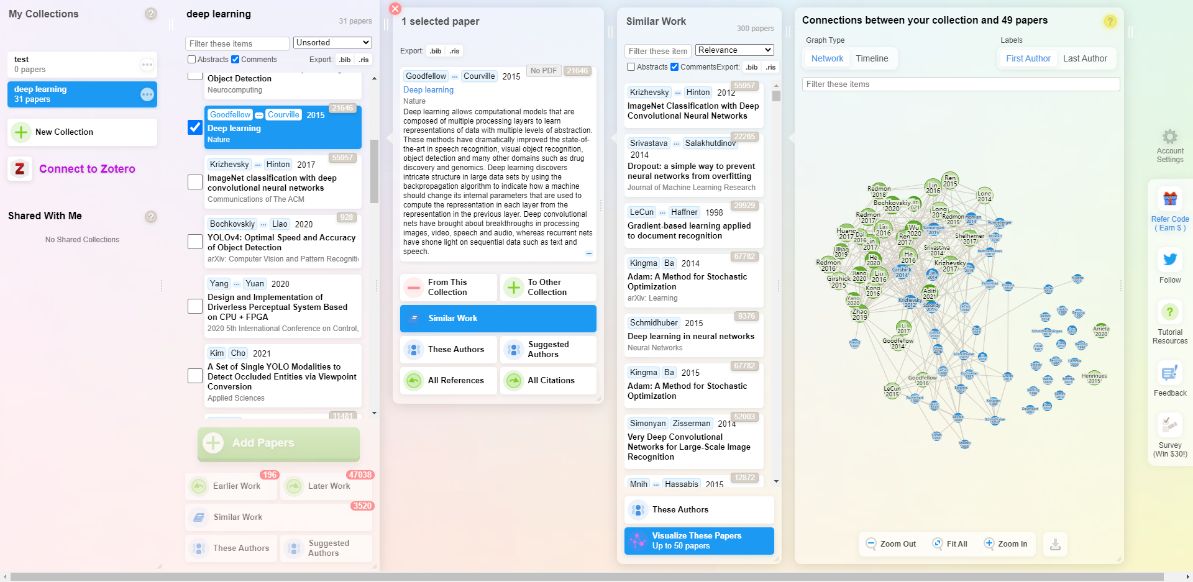Enable Abstracts in deep learning collection list
The height and width of the screenshot is (582, 1193).
[191, 59]
